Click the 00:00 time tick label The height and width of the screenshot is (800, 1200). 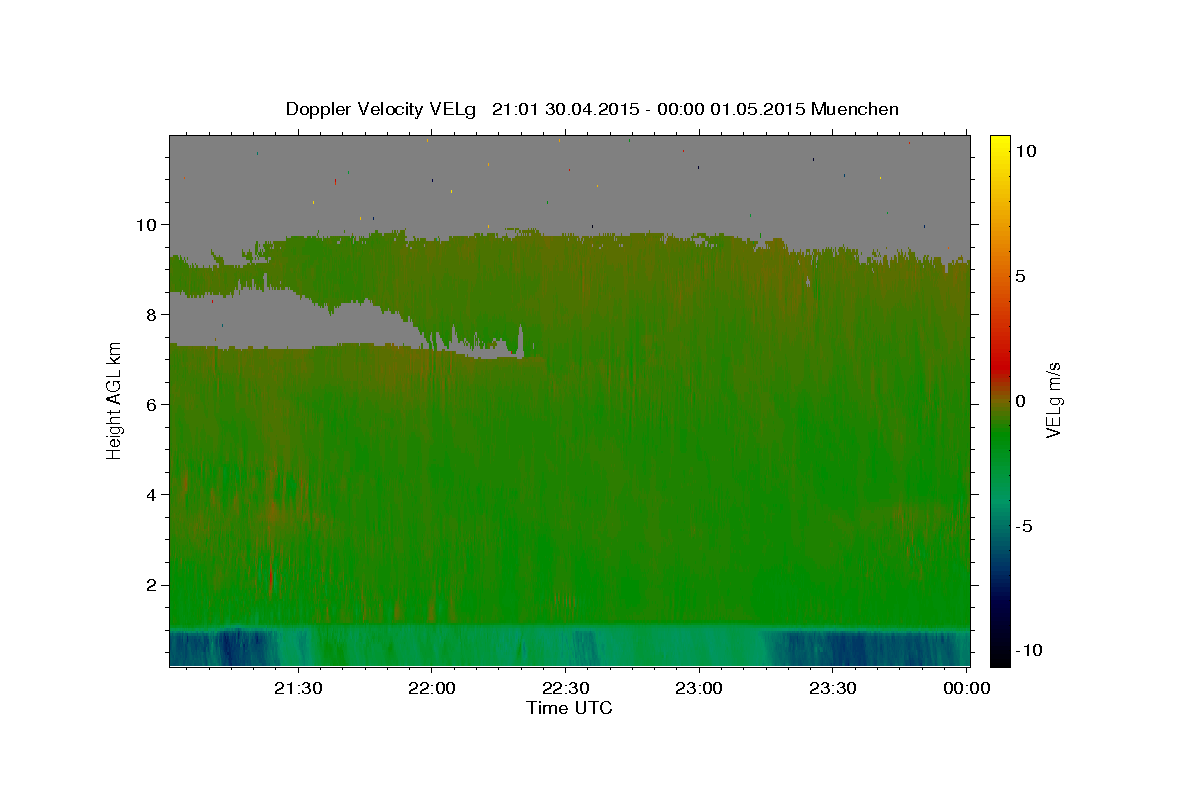(966, 688)
